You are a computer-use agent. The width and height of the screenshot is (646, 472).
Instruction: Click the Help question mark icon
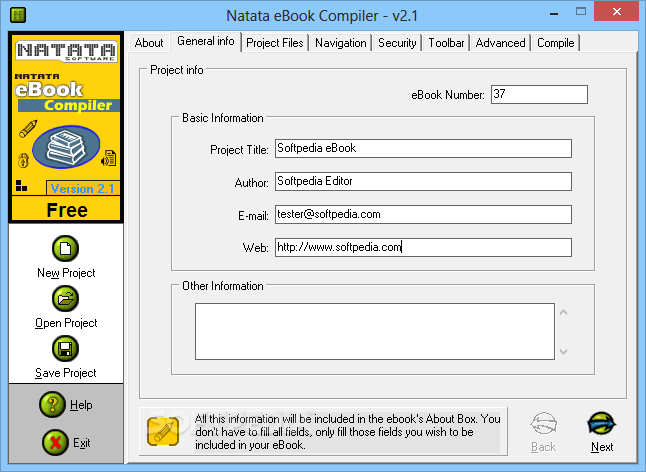52,404
